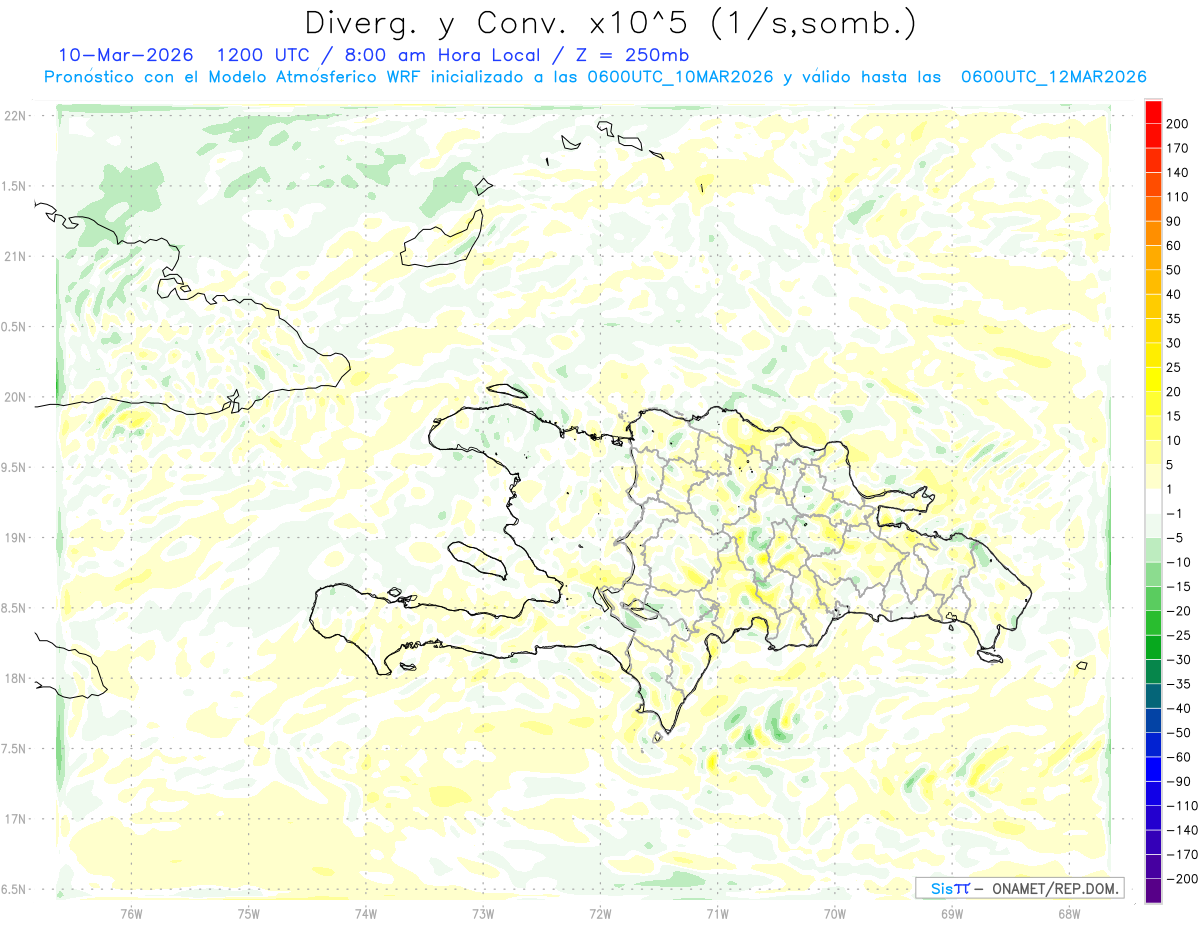Click the color bar value 110

point(1179,196)
